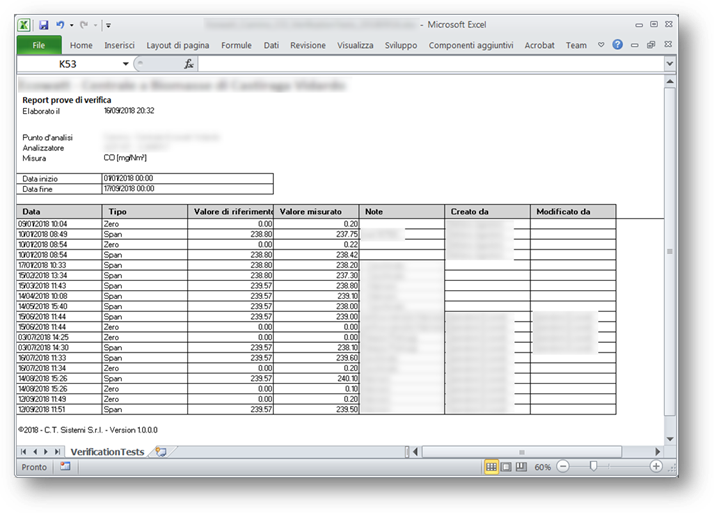The width and height of the screenshot is (714, 513).
Task: Switch to Page Layout view
Action: pyautogui.click(x=506, y=467)
